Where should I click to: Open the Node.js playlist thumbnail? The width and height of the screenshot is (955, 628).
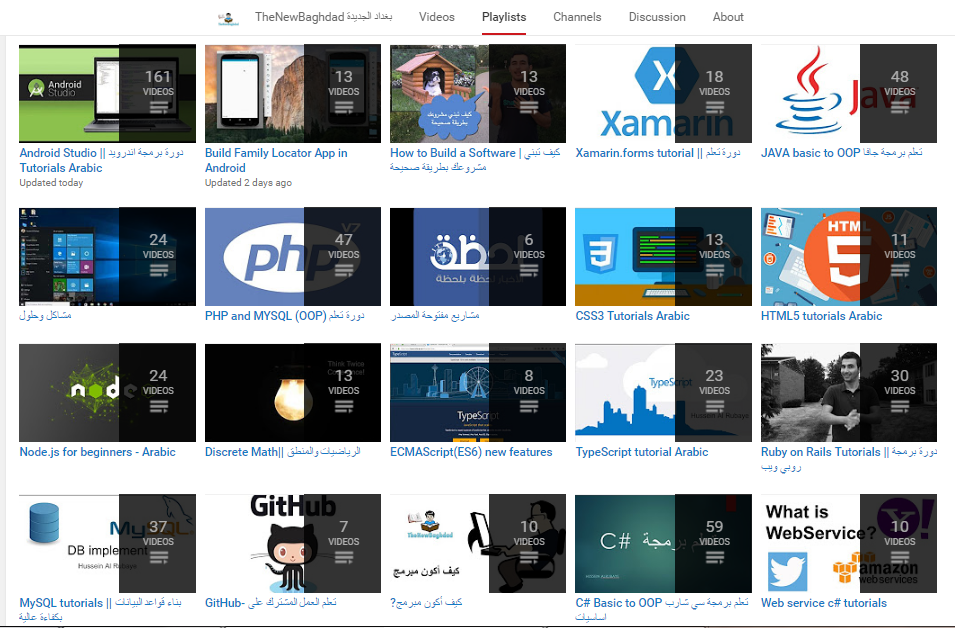(x=107, y=392)
